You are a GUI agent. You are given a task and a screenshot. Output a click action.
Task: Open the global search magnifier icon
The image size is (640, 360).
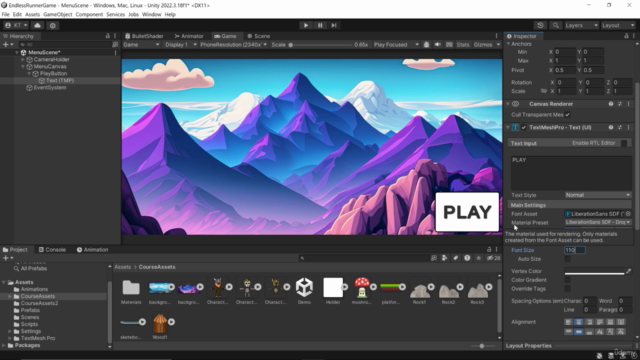click(556, 25)
